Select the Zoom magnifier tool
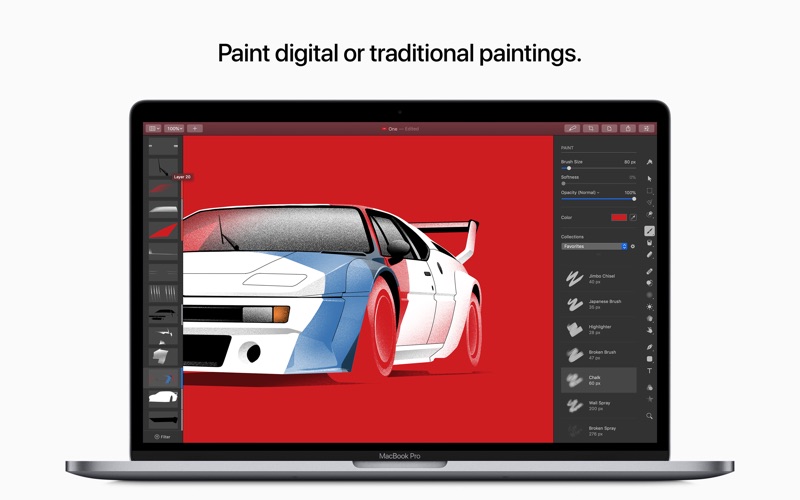This screenshot has height=500, width=800. [x=649, y=416]
